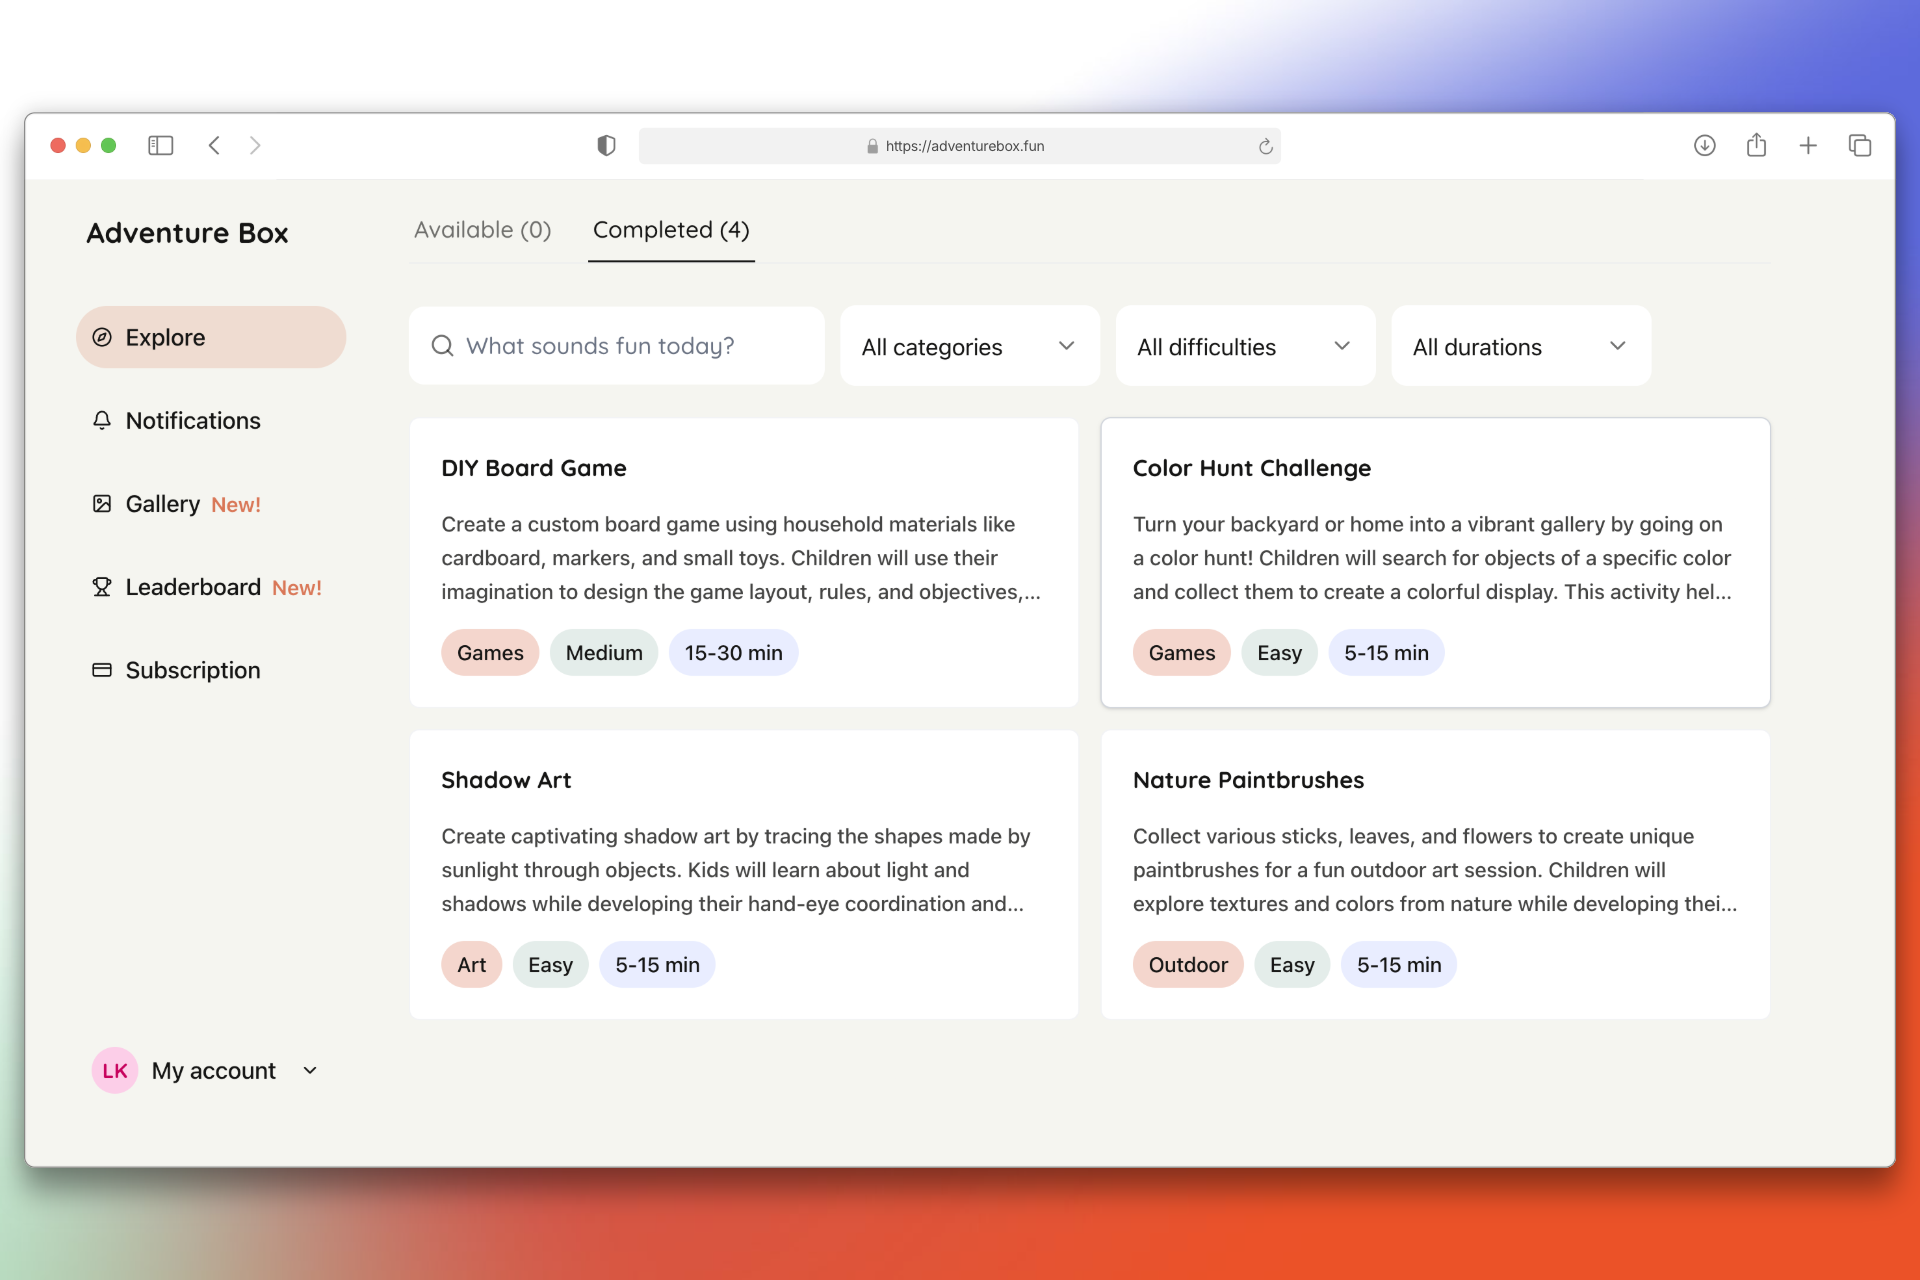Go back using the navigation arrow
This screenshot has height=1280, width=1920.
coord(214,145)
